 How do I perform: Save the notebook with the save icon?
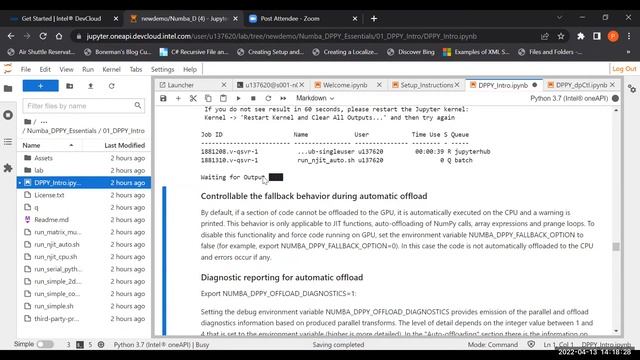click(163, 98)
